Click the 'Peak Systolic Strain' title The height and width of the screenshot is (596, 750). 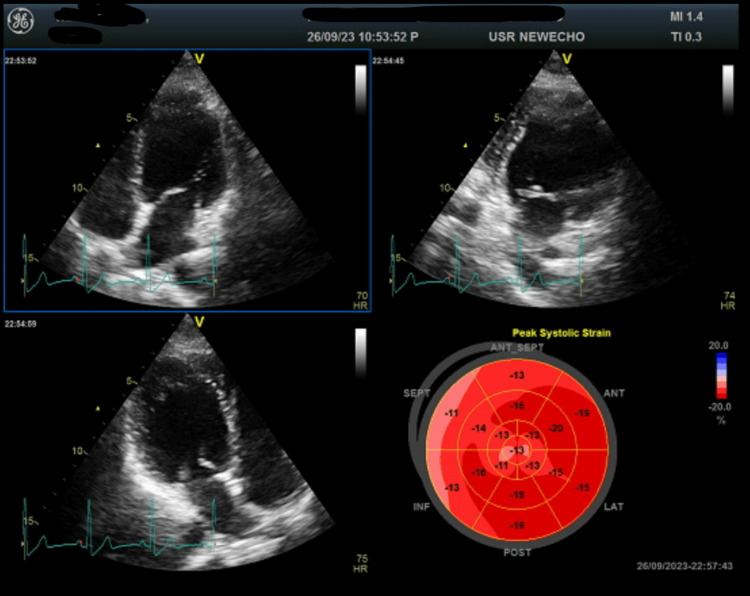561,333
